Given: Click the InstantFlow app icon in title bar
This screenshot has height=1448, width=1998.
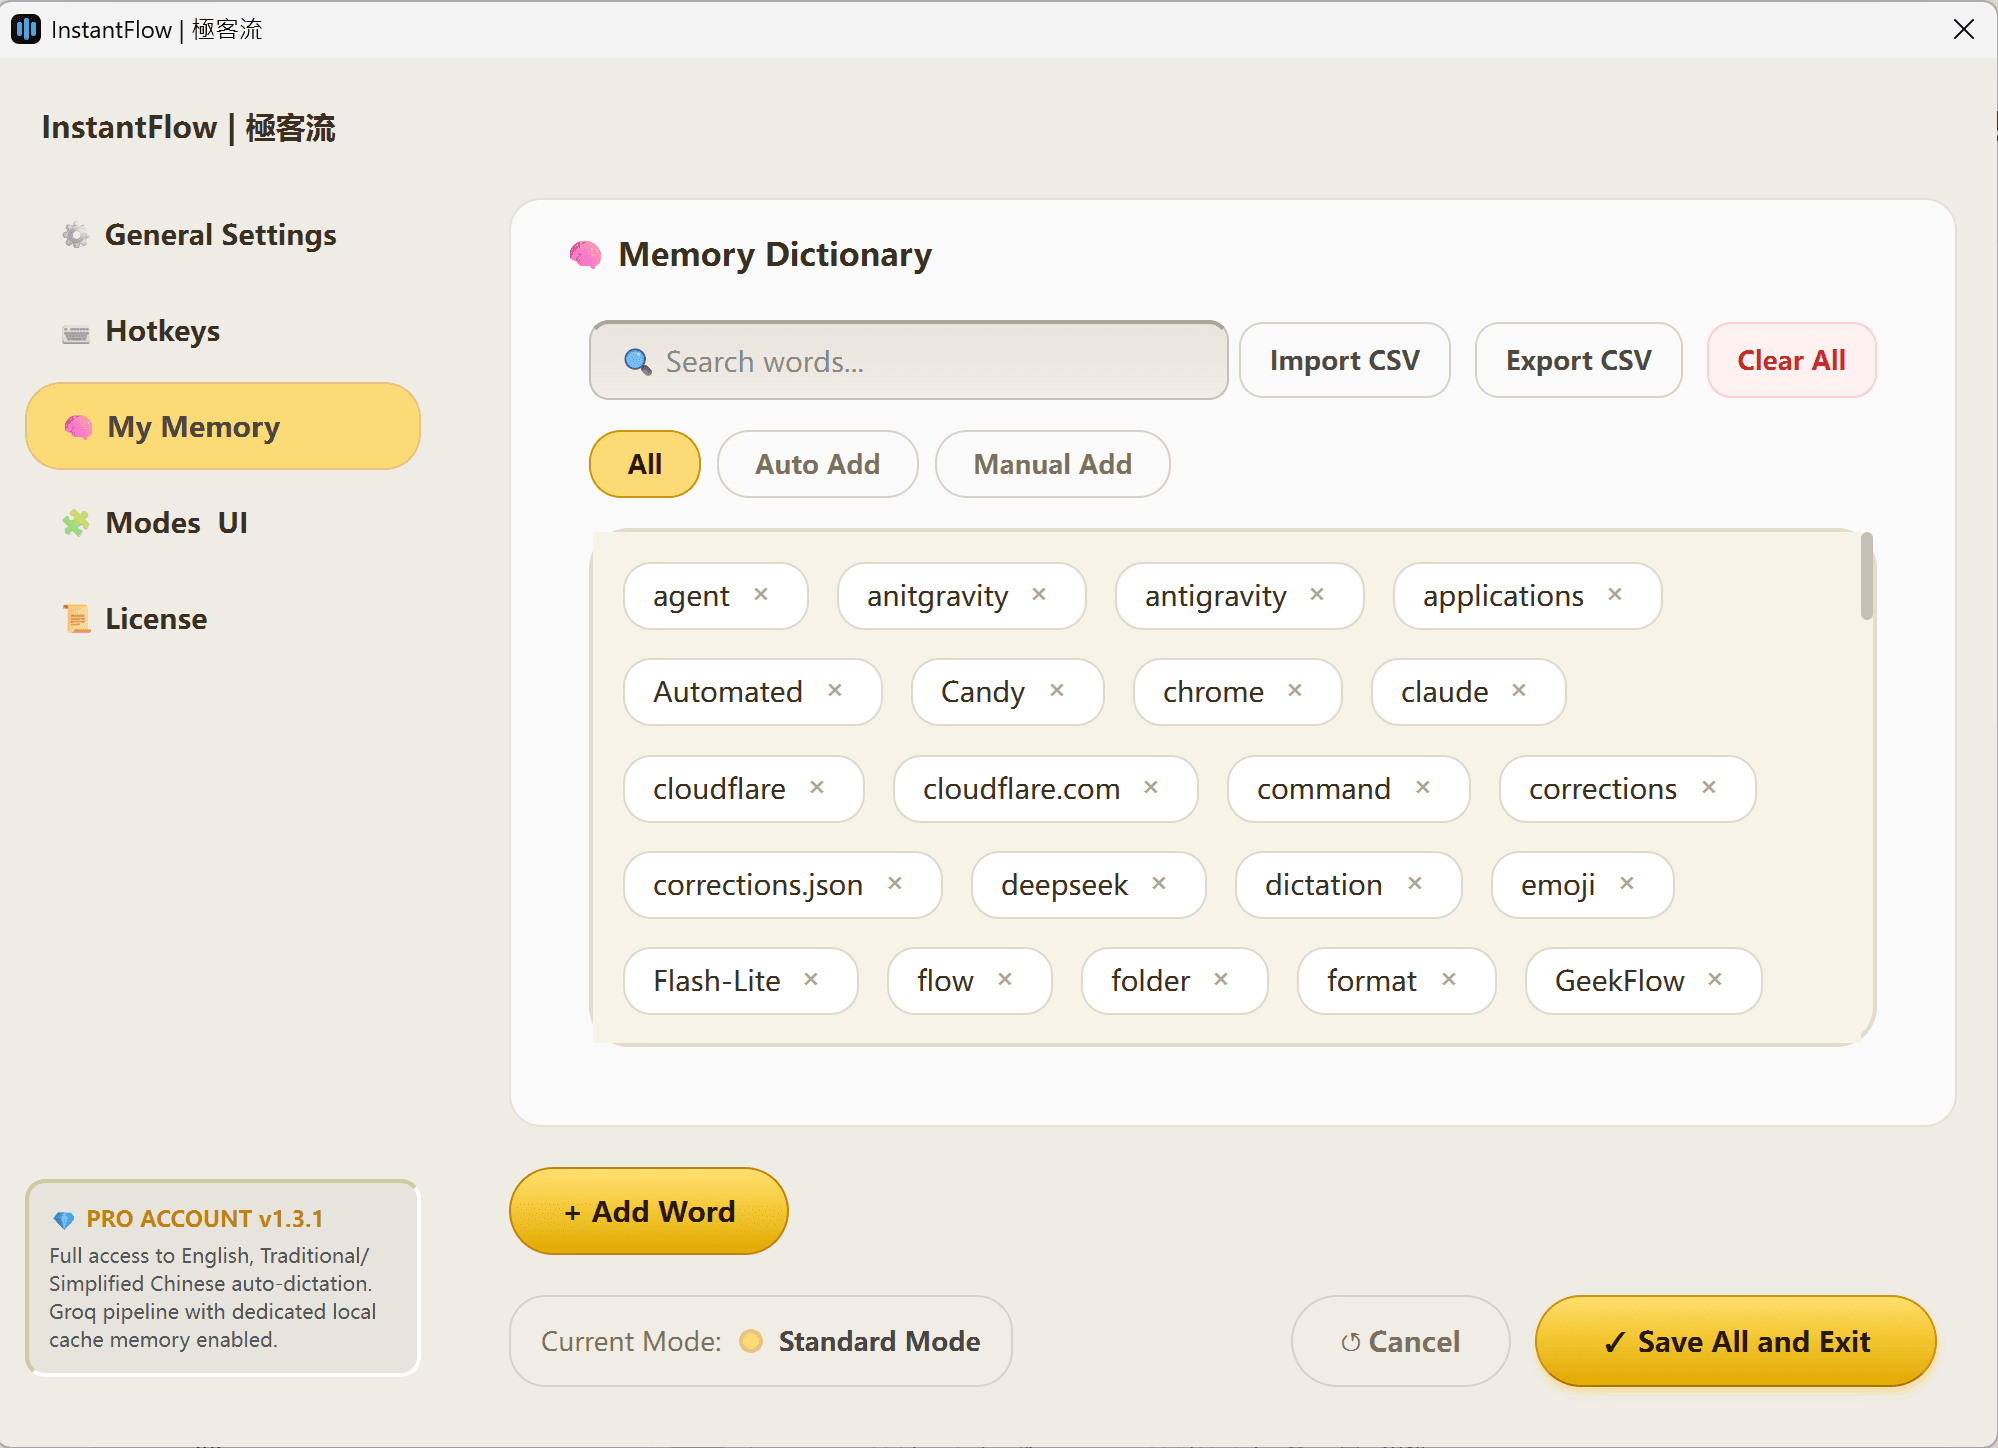Looking at the screenshot, I should point(25,29).
